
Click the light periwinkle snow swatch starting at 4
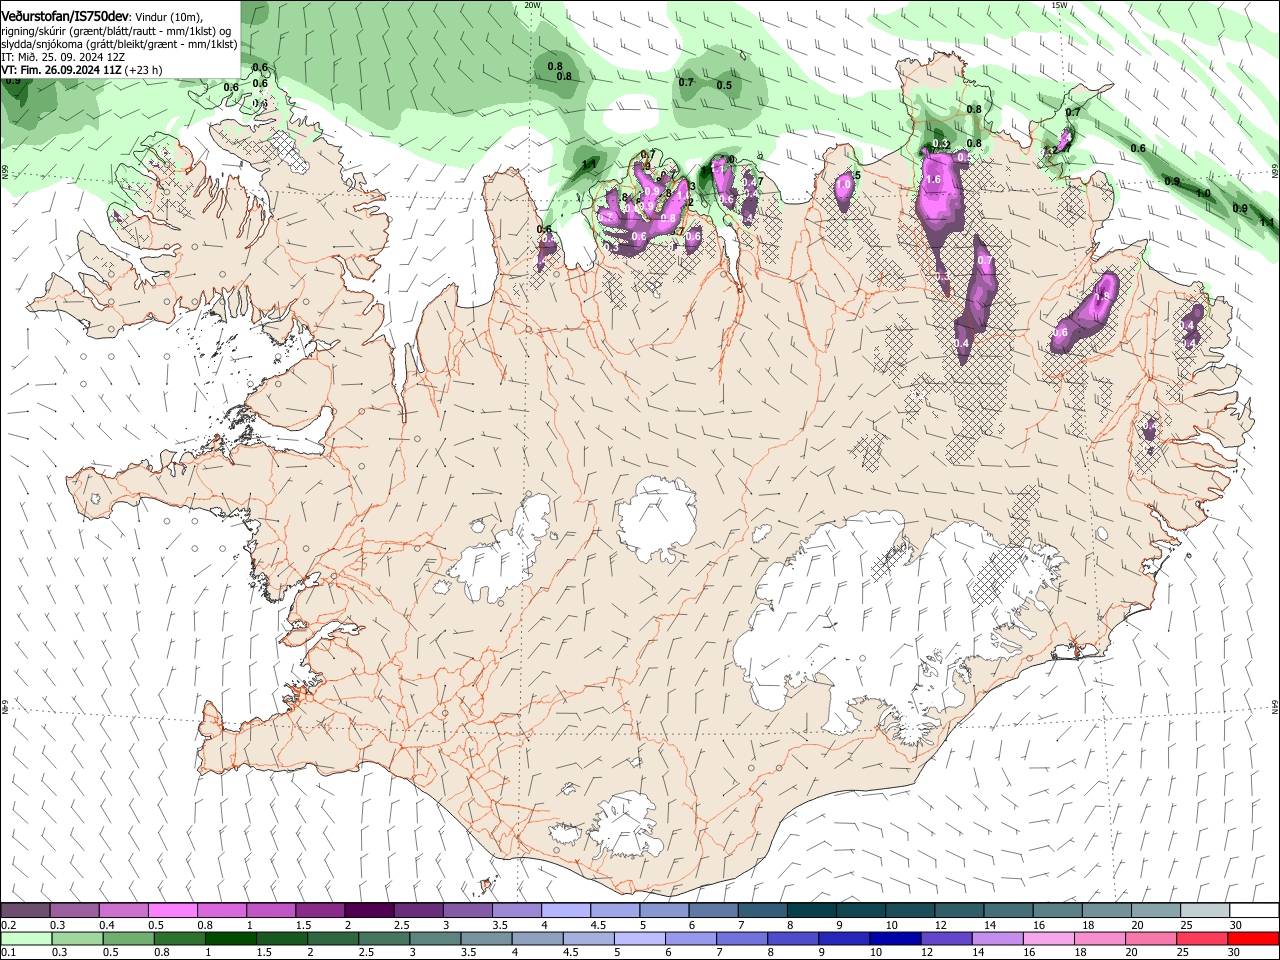click(566, 910)
